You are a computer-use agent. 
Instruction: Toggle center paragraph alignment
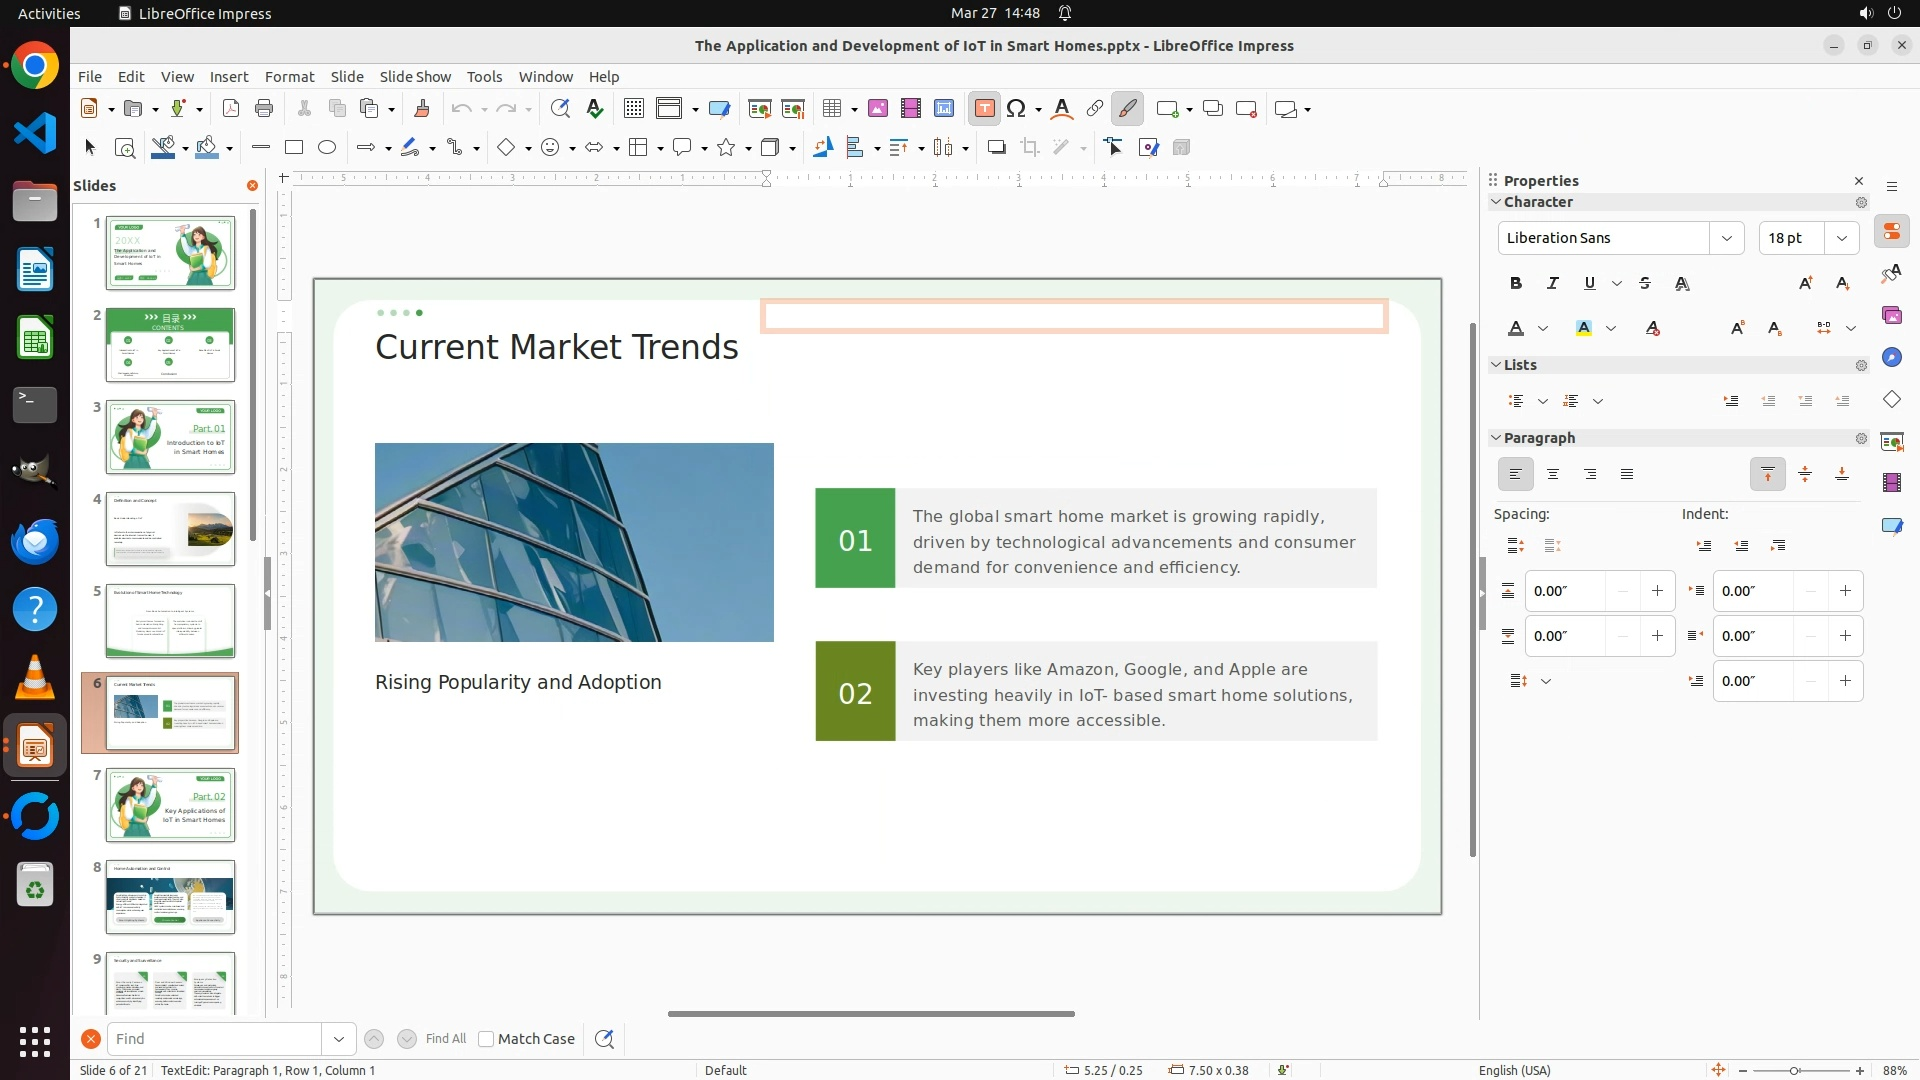(x=1553, y=475)
